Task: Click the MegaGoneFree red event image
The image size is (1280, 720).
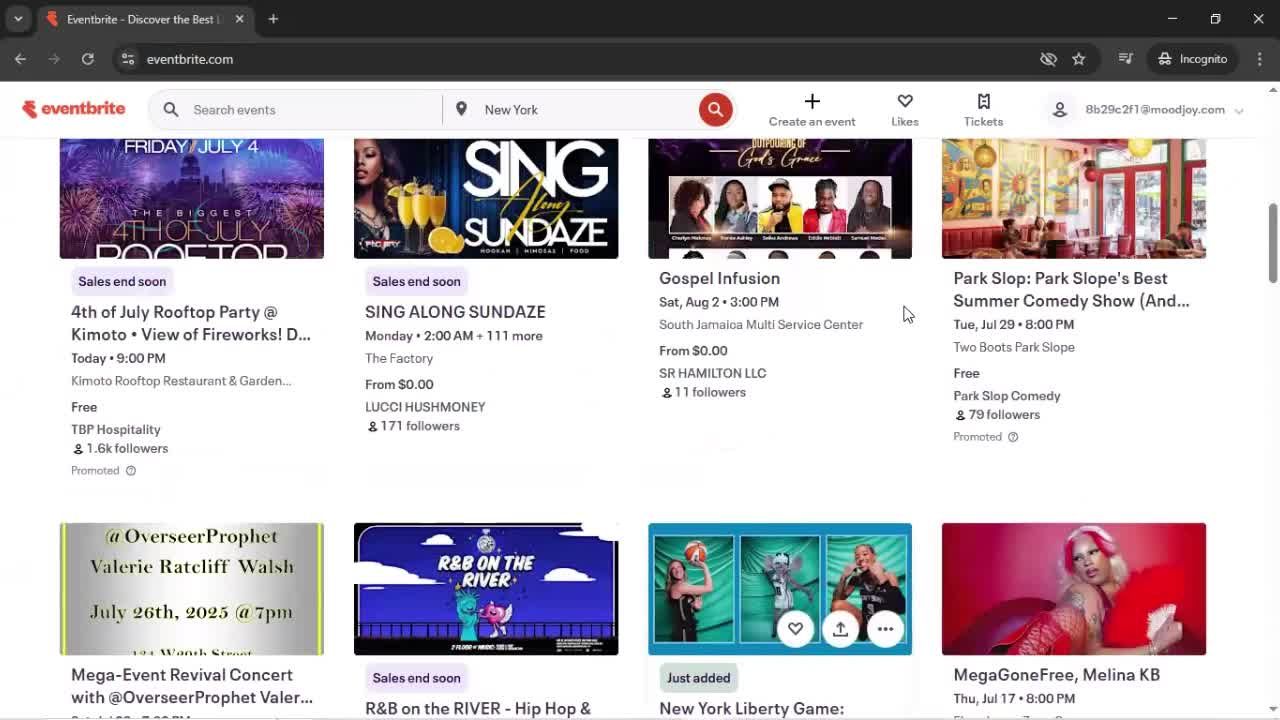Action: pyautogui.click(x=1074, y=589)
